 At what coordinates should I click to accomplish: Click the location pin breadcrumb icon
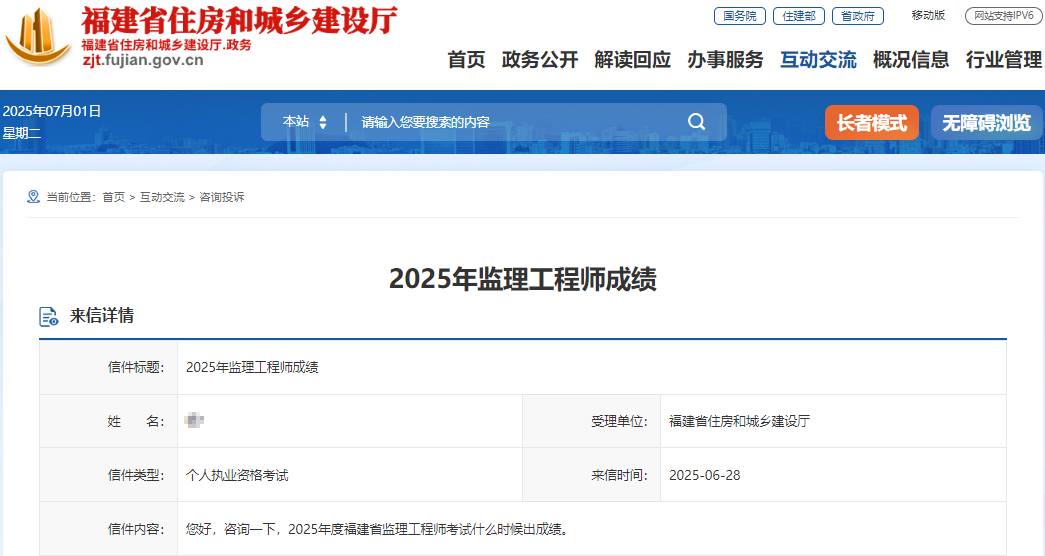(x=33, y=197)
